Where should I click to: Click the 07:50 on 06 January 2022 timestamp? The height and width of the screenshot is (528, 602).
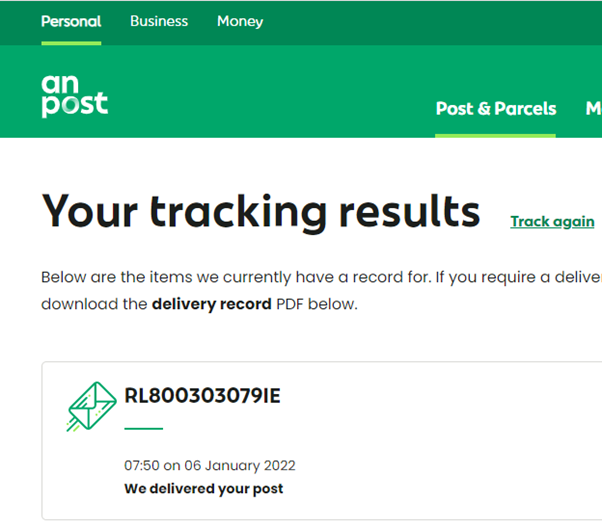(210, 466)
